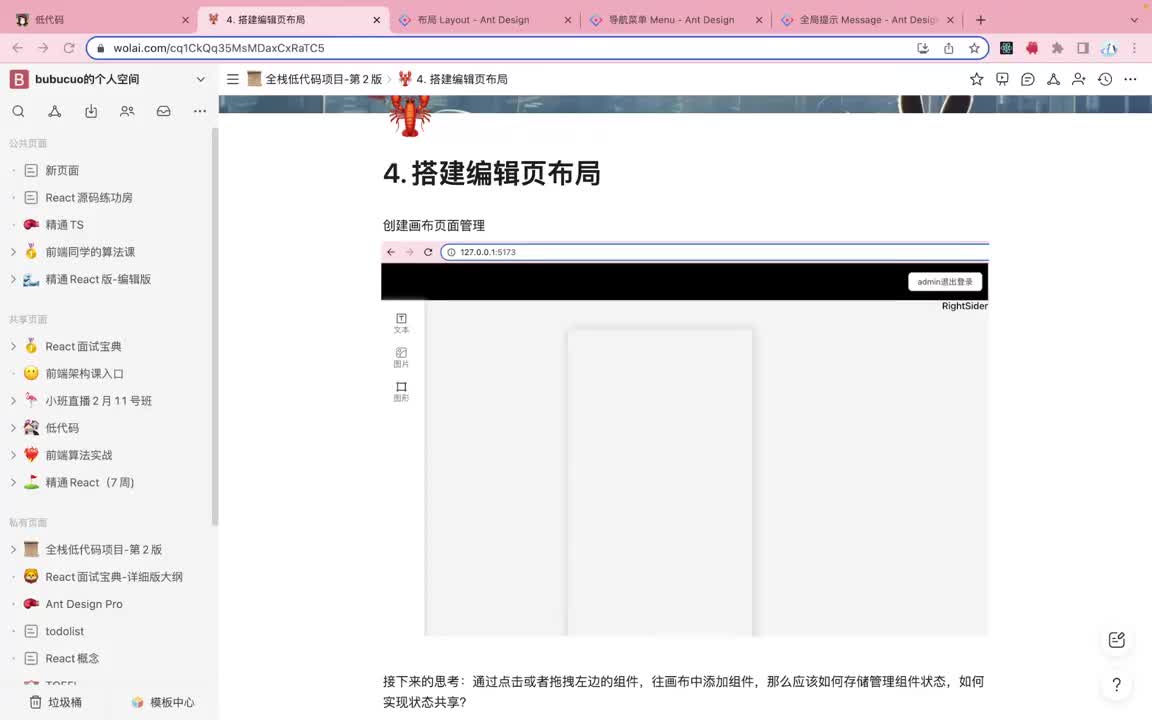
Task: Expand the 低代码 sidebar item
Action: point(13,428)
